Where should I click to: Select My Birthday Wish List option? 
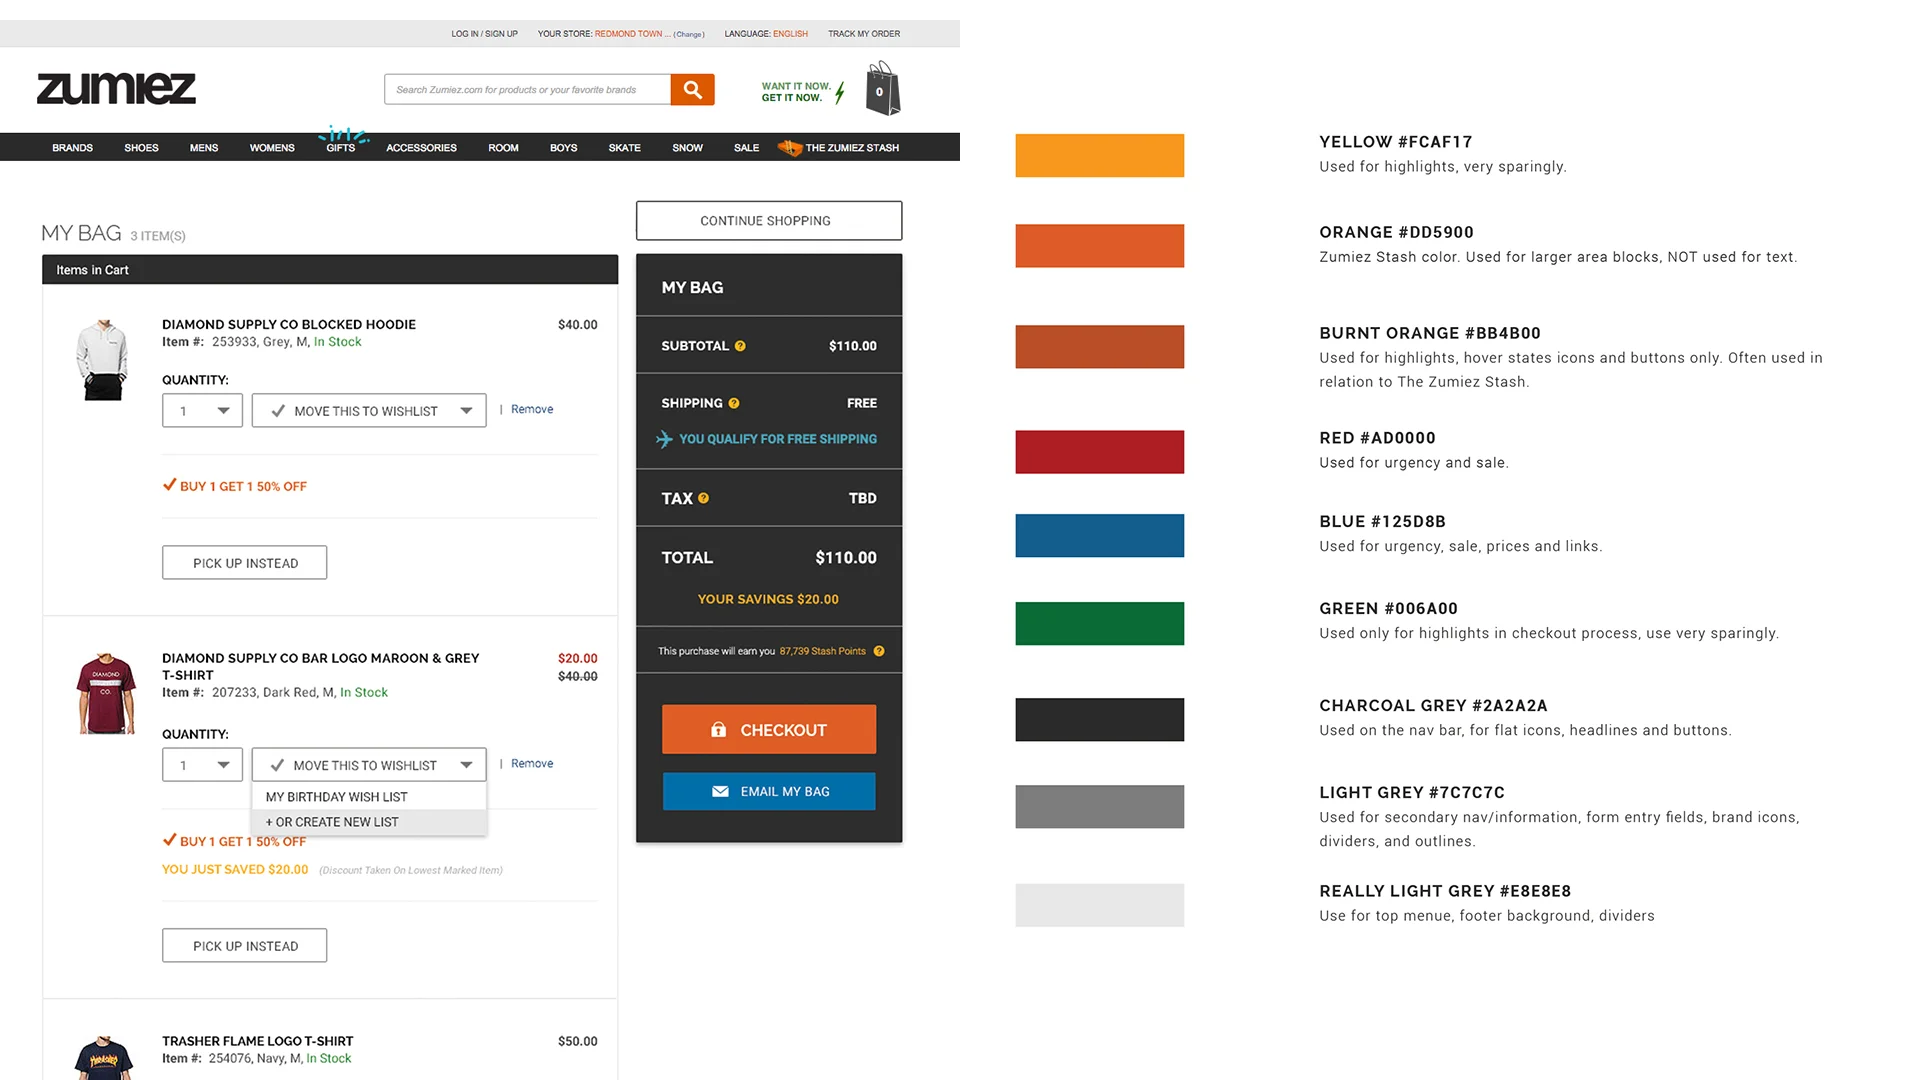pos(337,797)
